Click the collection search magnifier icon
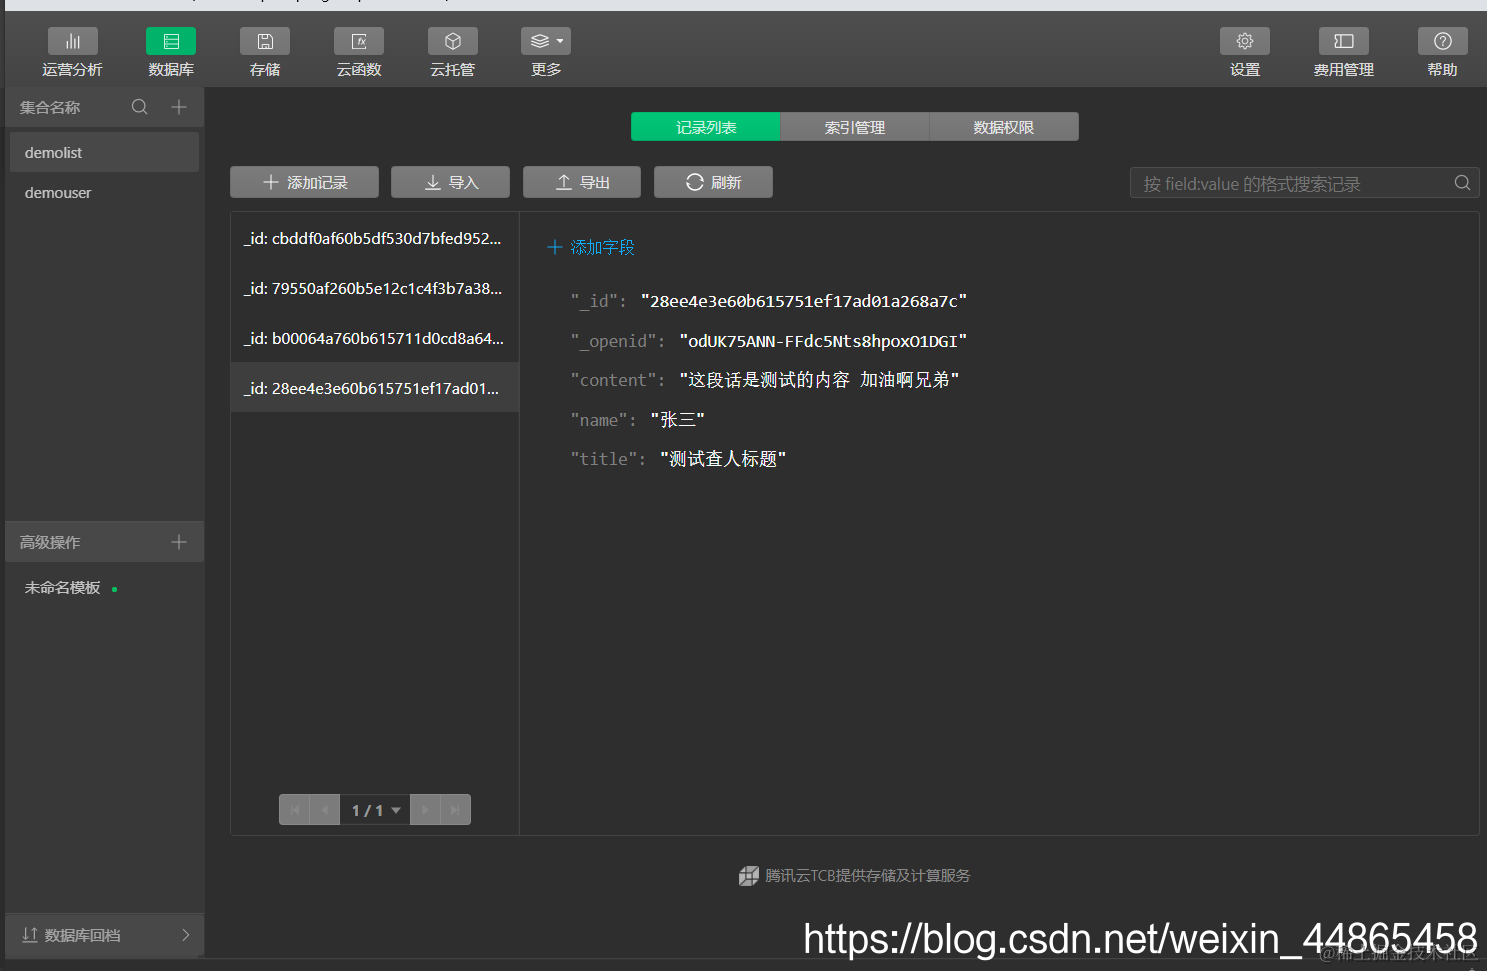1487x971 pixels. click(140, 107)
